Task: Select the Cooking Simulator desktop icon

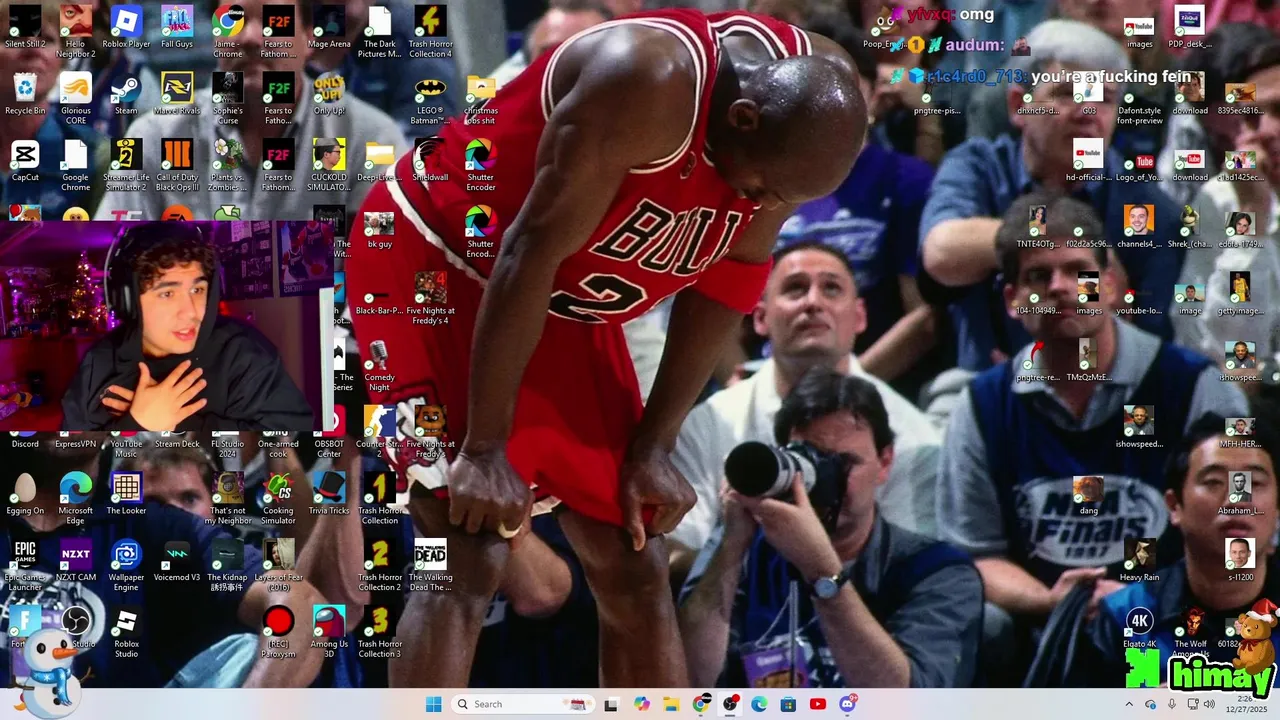Action: point(278,498)
